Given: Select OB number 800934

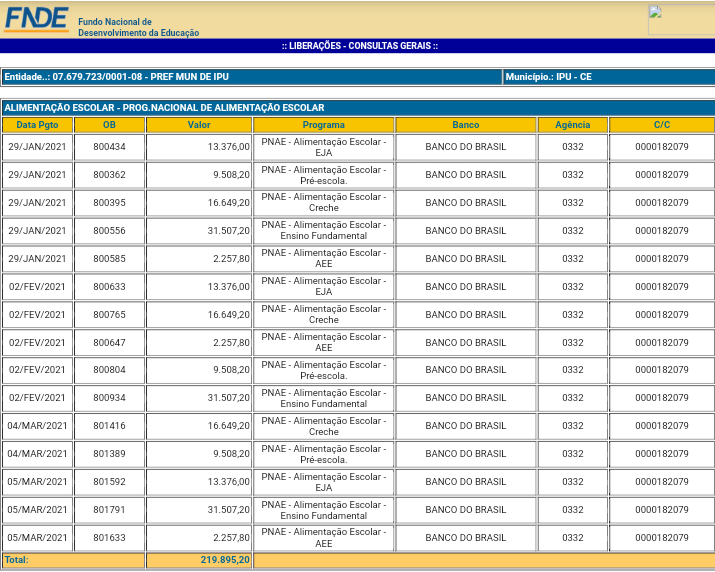Looking at the screenshot, I should pyautogui.click(x=109, y=398).
